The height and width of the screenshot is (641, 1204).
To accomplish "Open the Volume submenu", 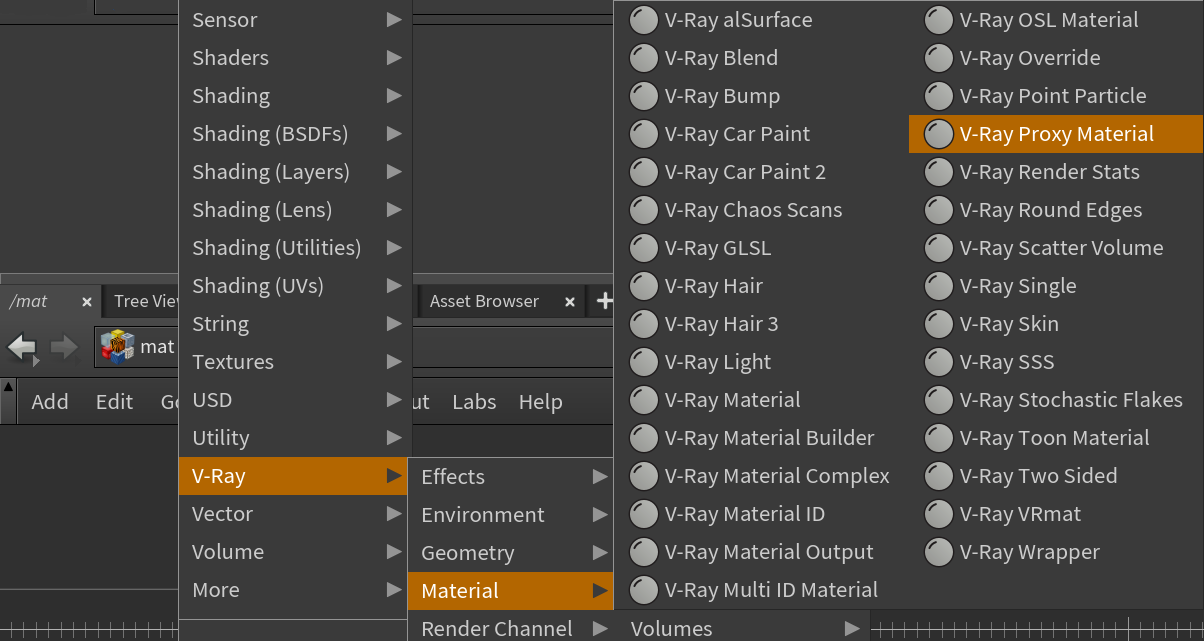I will pyautogui.click(x=295, y=552).
